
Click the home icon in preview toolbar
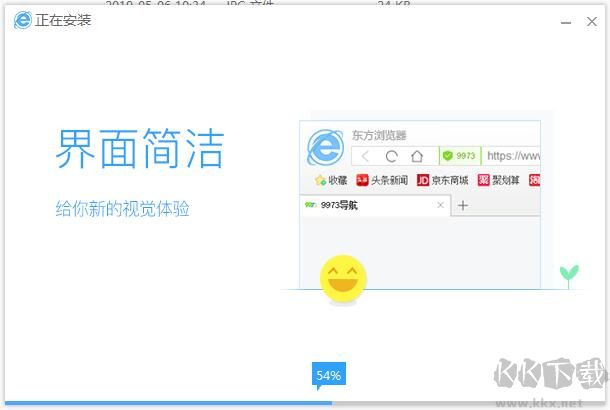click(417, 156)
